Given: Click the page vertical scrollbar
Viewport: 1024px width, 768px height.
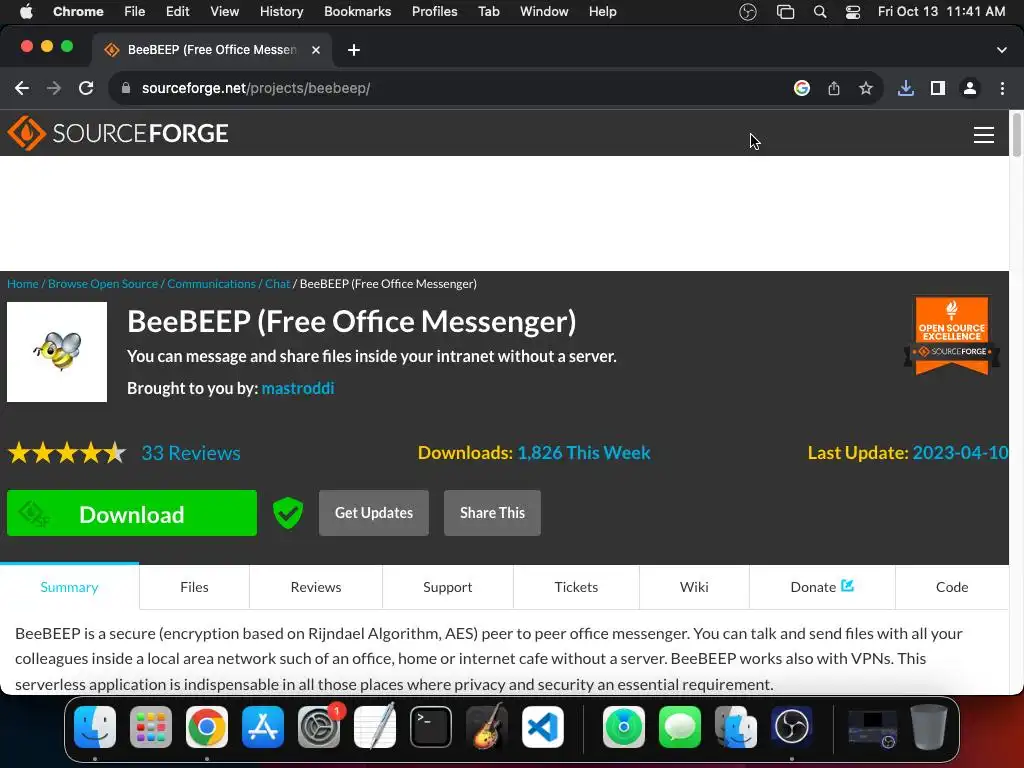Looking at the screenshot, I should pos(1016,135).
